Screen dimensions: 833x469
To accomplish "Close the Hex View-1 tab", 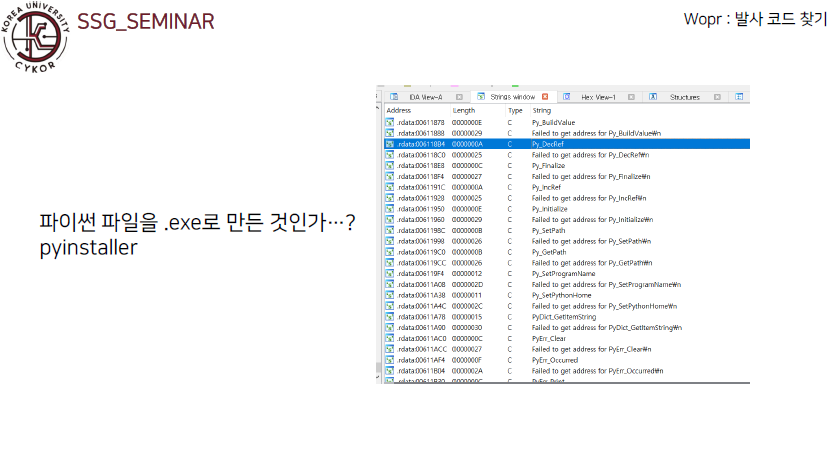I will [631, 97].
